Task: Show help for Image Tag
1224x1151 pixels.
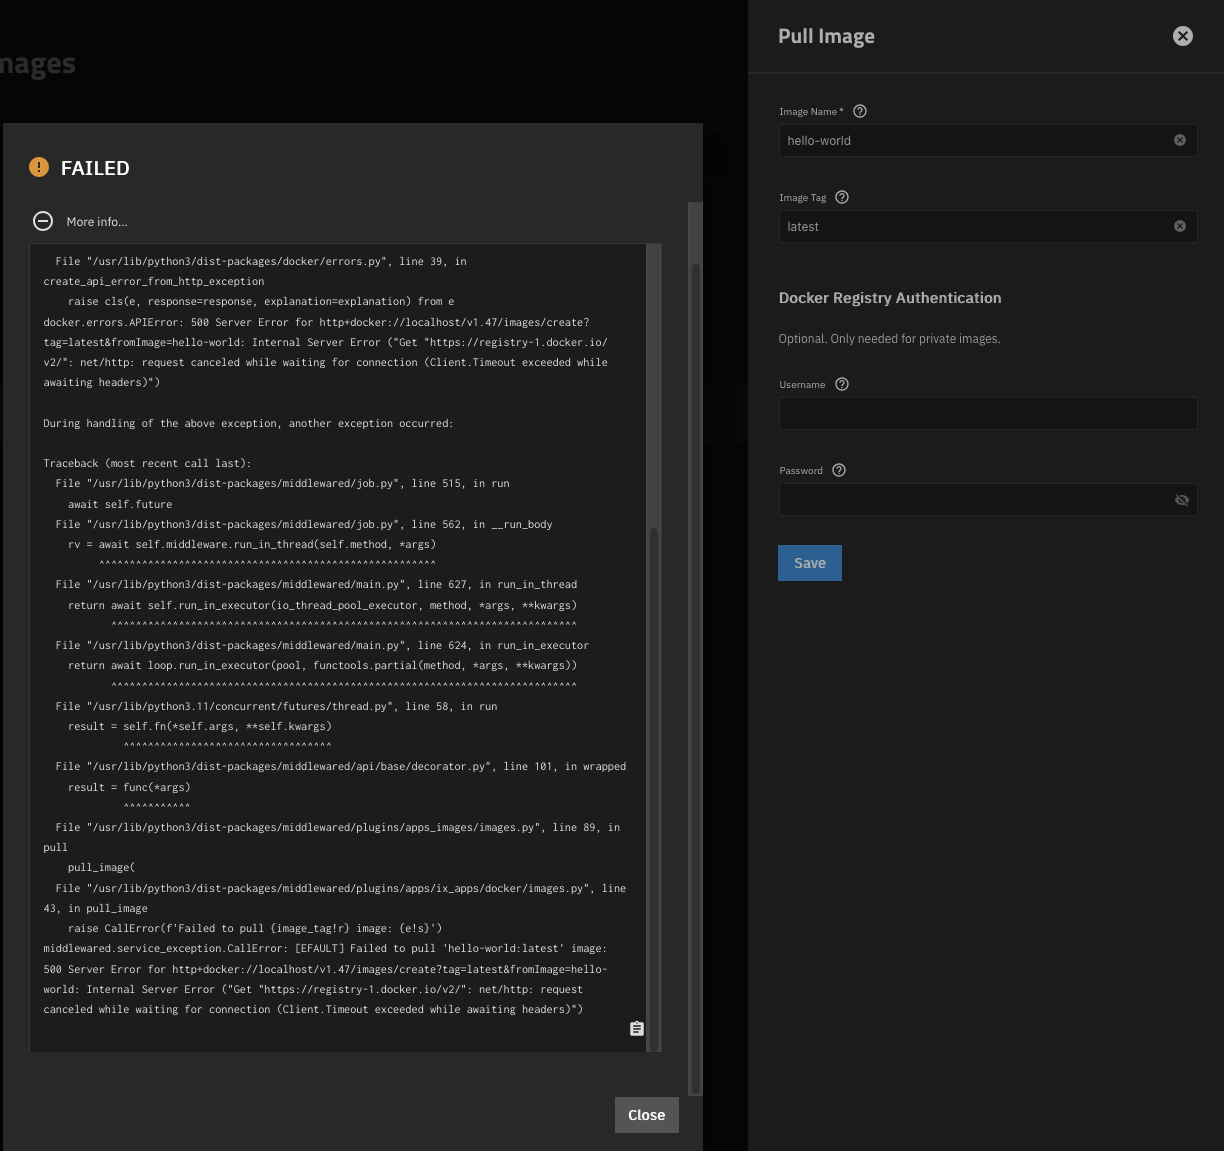Action: pos(842,197)
